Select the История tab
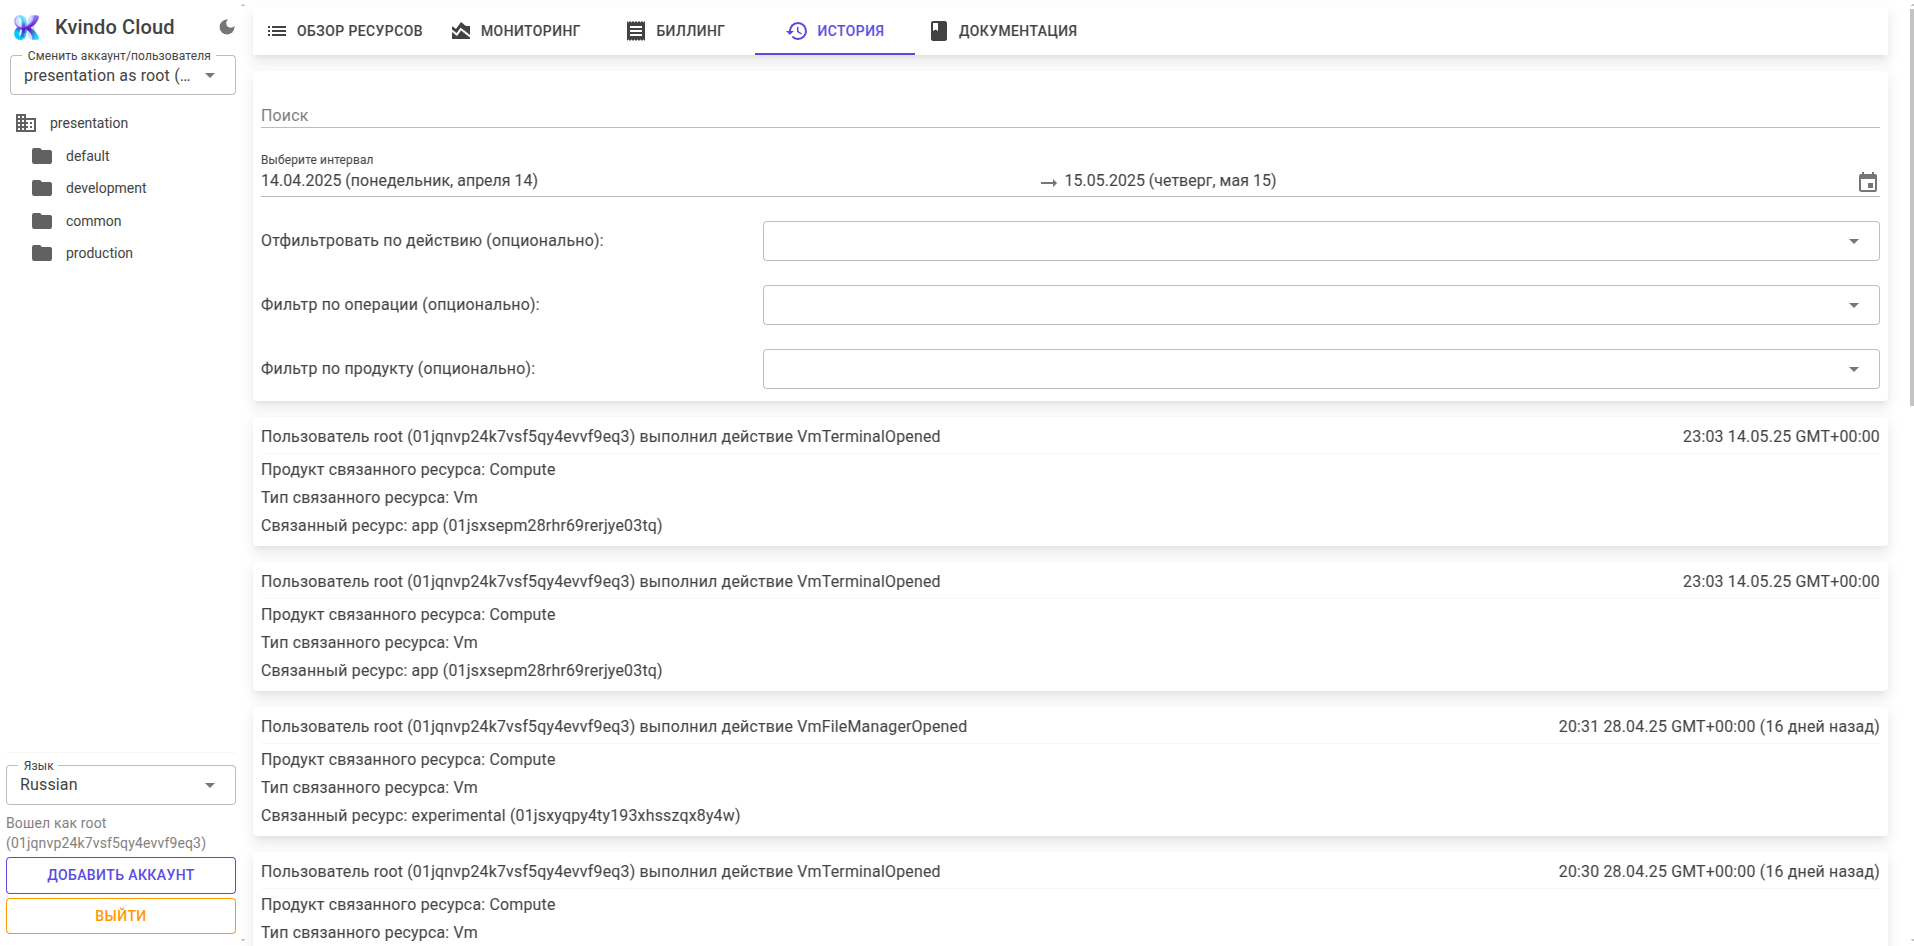The height and width of the screenshot is (946, 1914). [x=835, y=31]
